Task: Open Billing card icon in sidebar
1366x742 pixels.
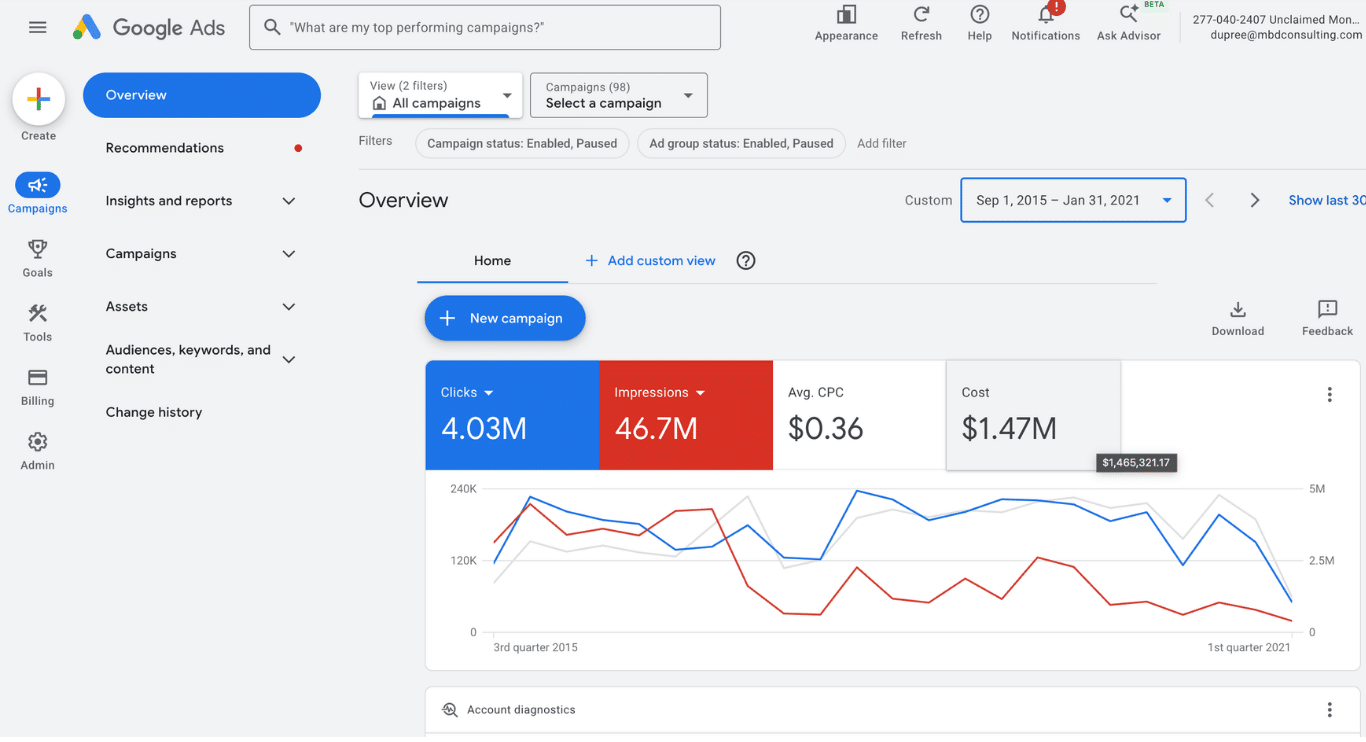Action: 38,377
